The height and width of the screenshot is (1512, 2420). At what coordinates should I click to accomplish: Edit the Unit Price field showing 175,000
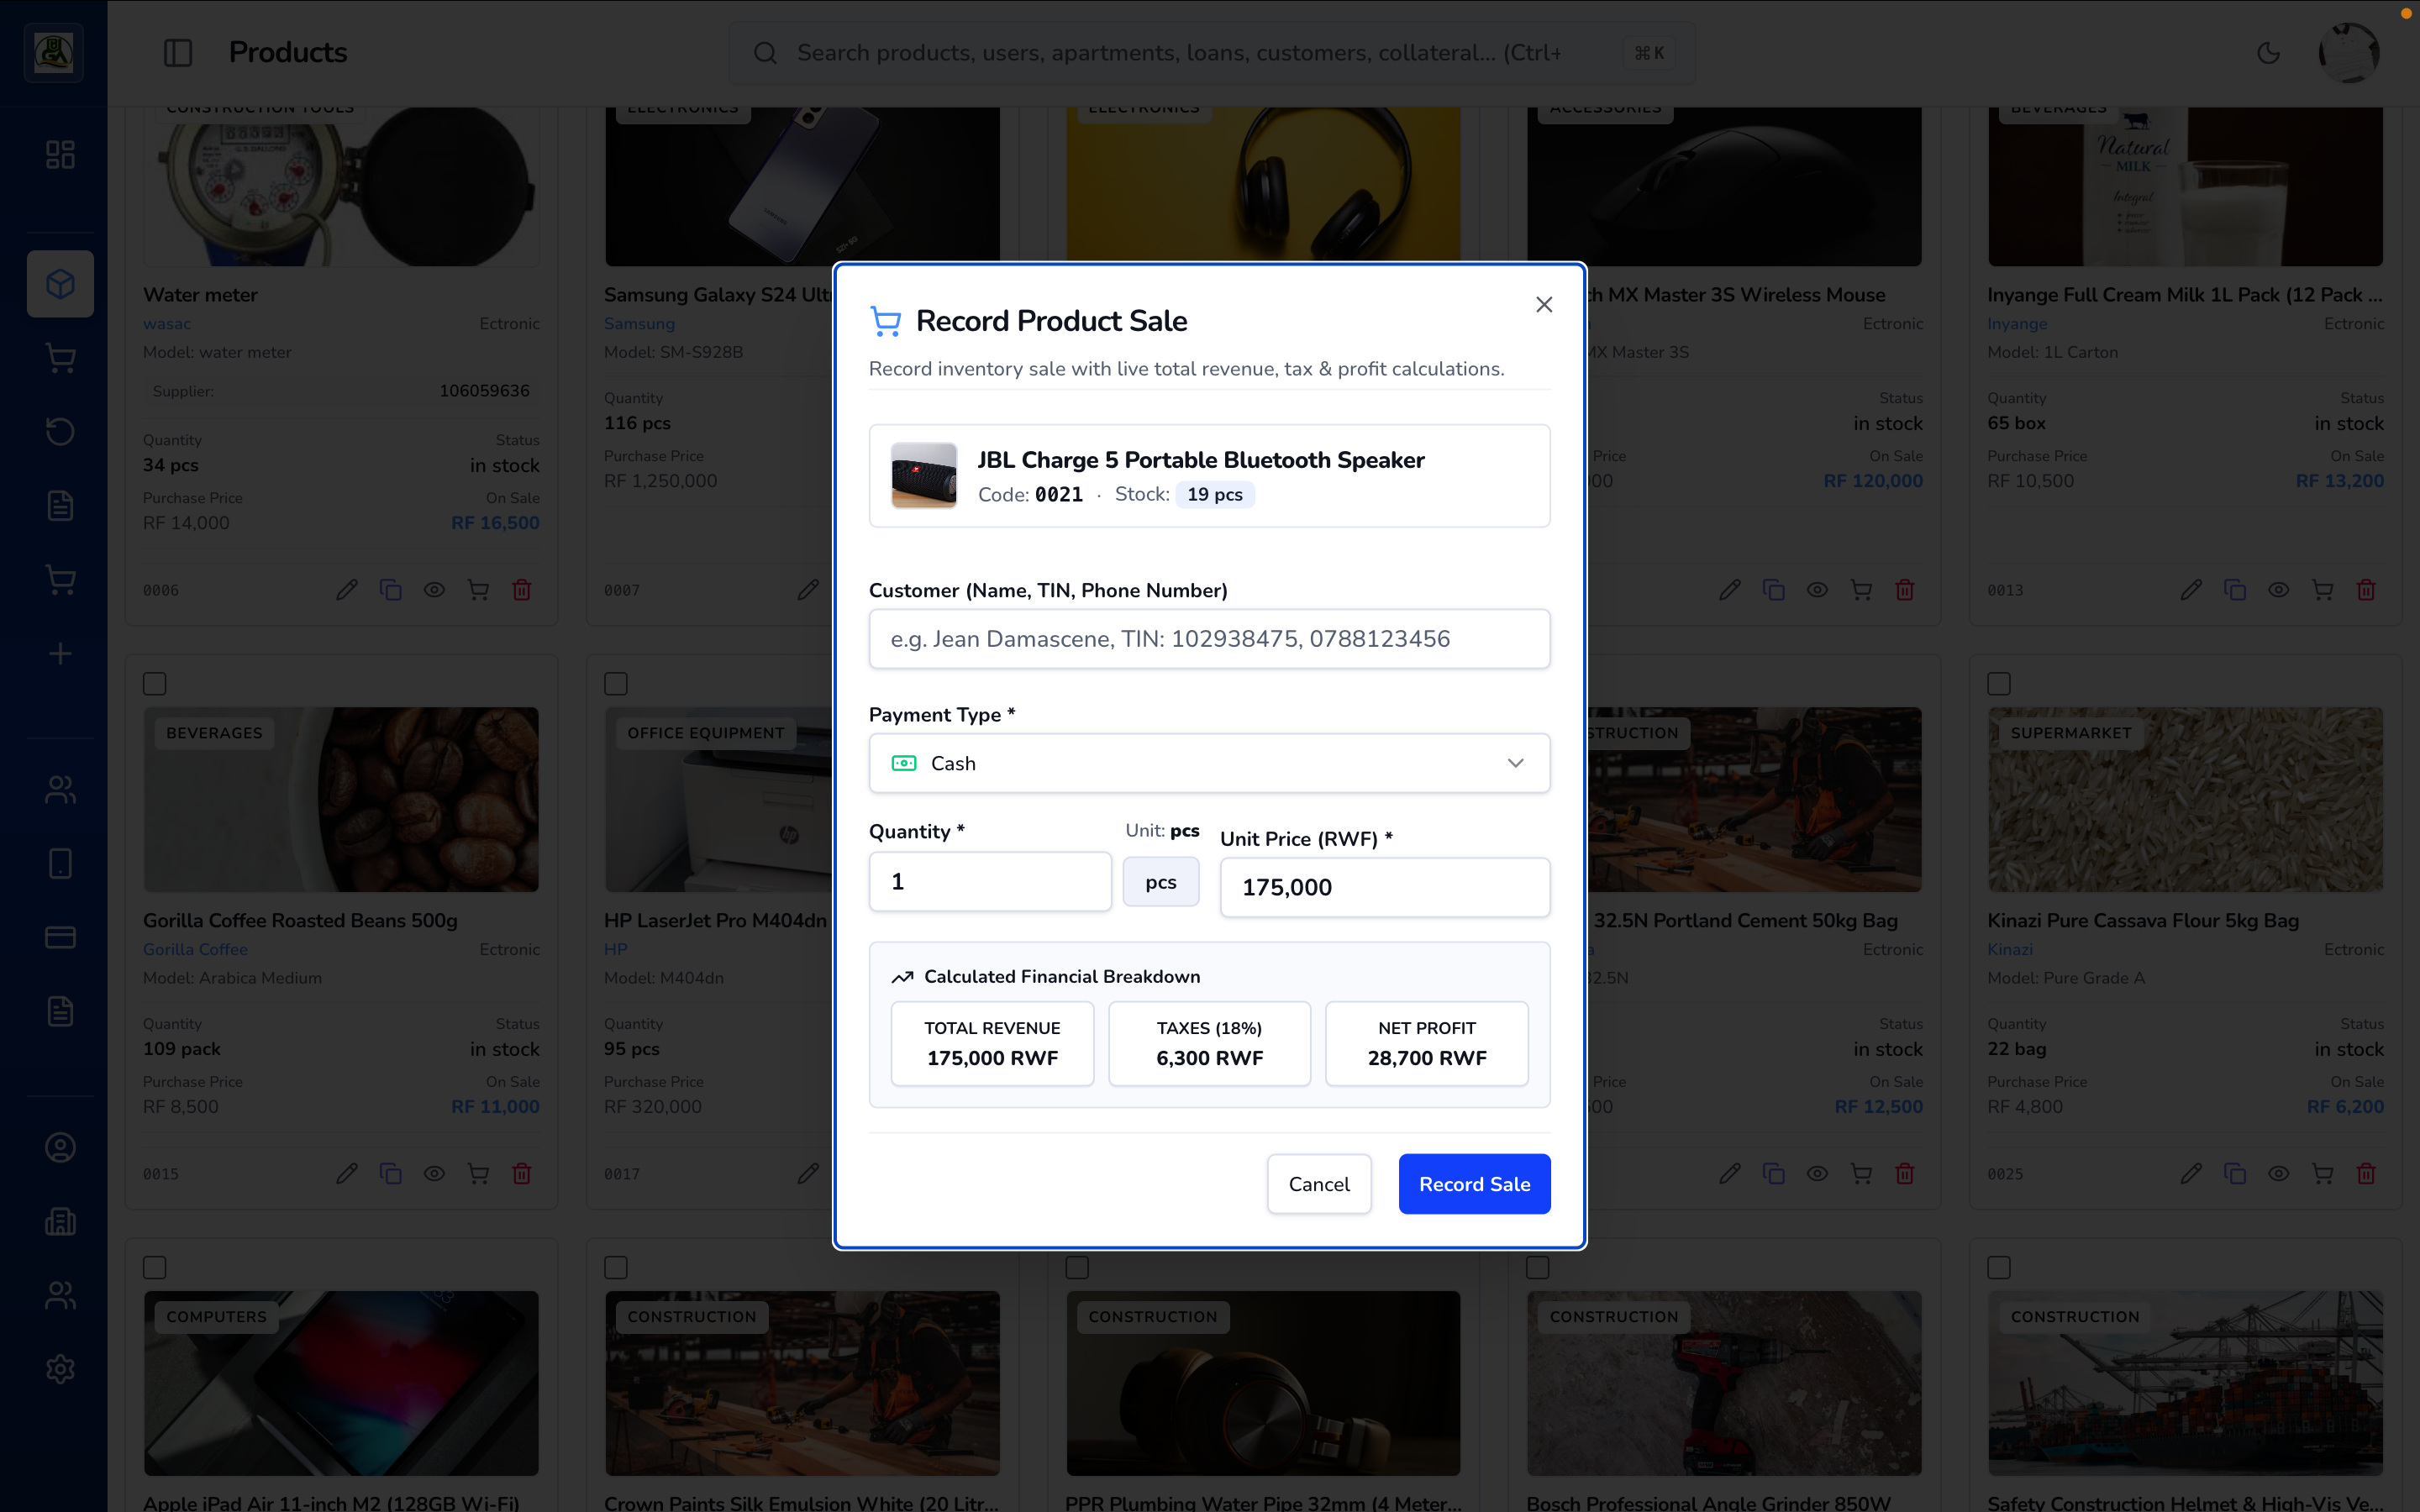click(1385, 887)
